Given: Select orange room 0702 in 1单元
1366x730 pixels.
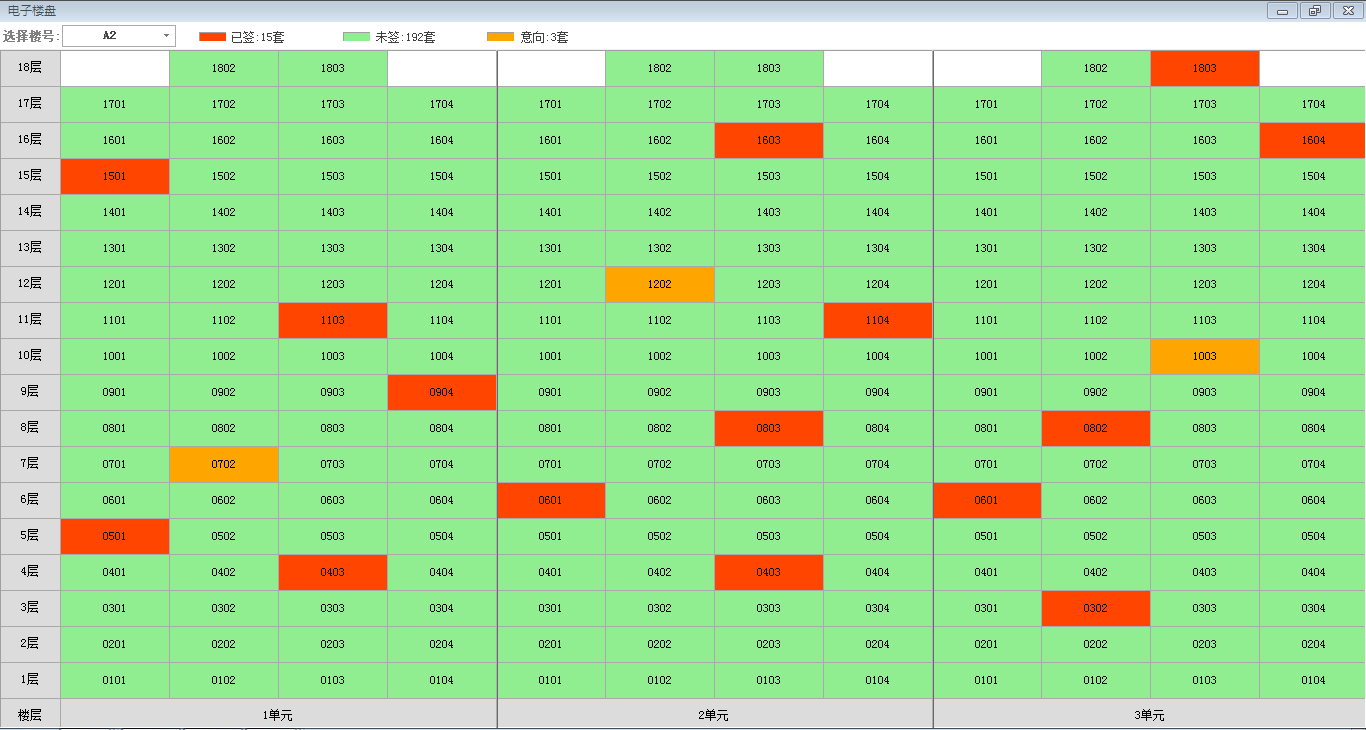Looking at the screenshot, I should pos(224,464).
